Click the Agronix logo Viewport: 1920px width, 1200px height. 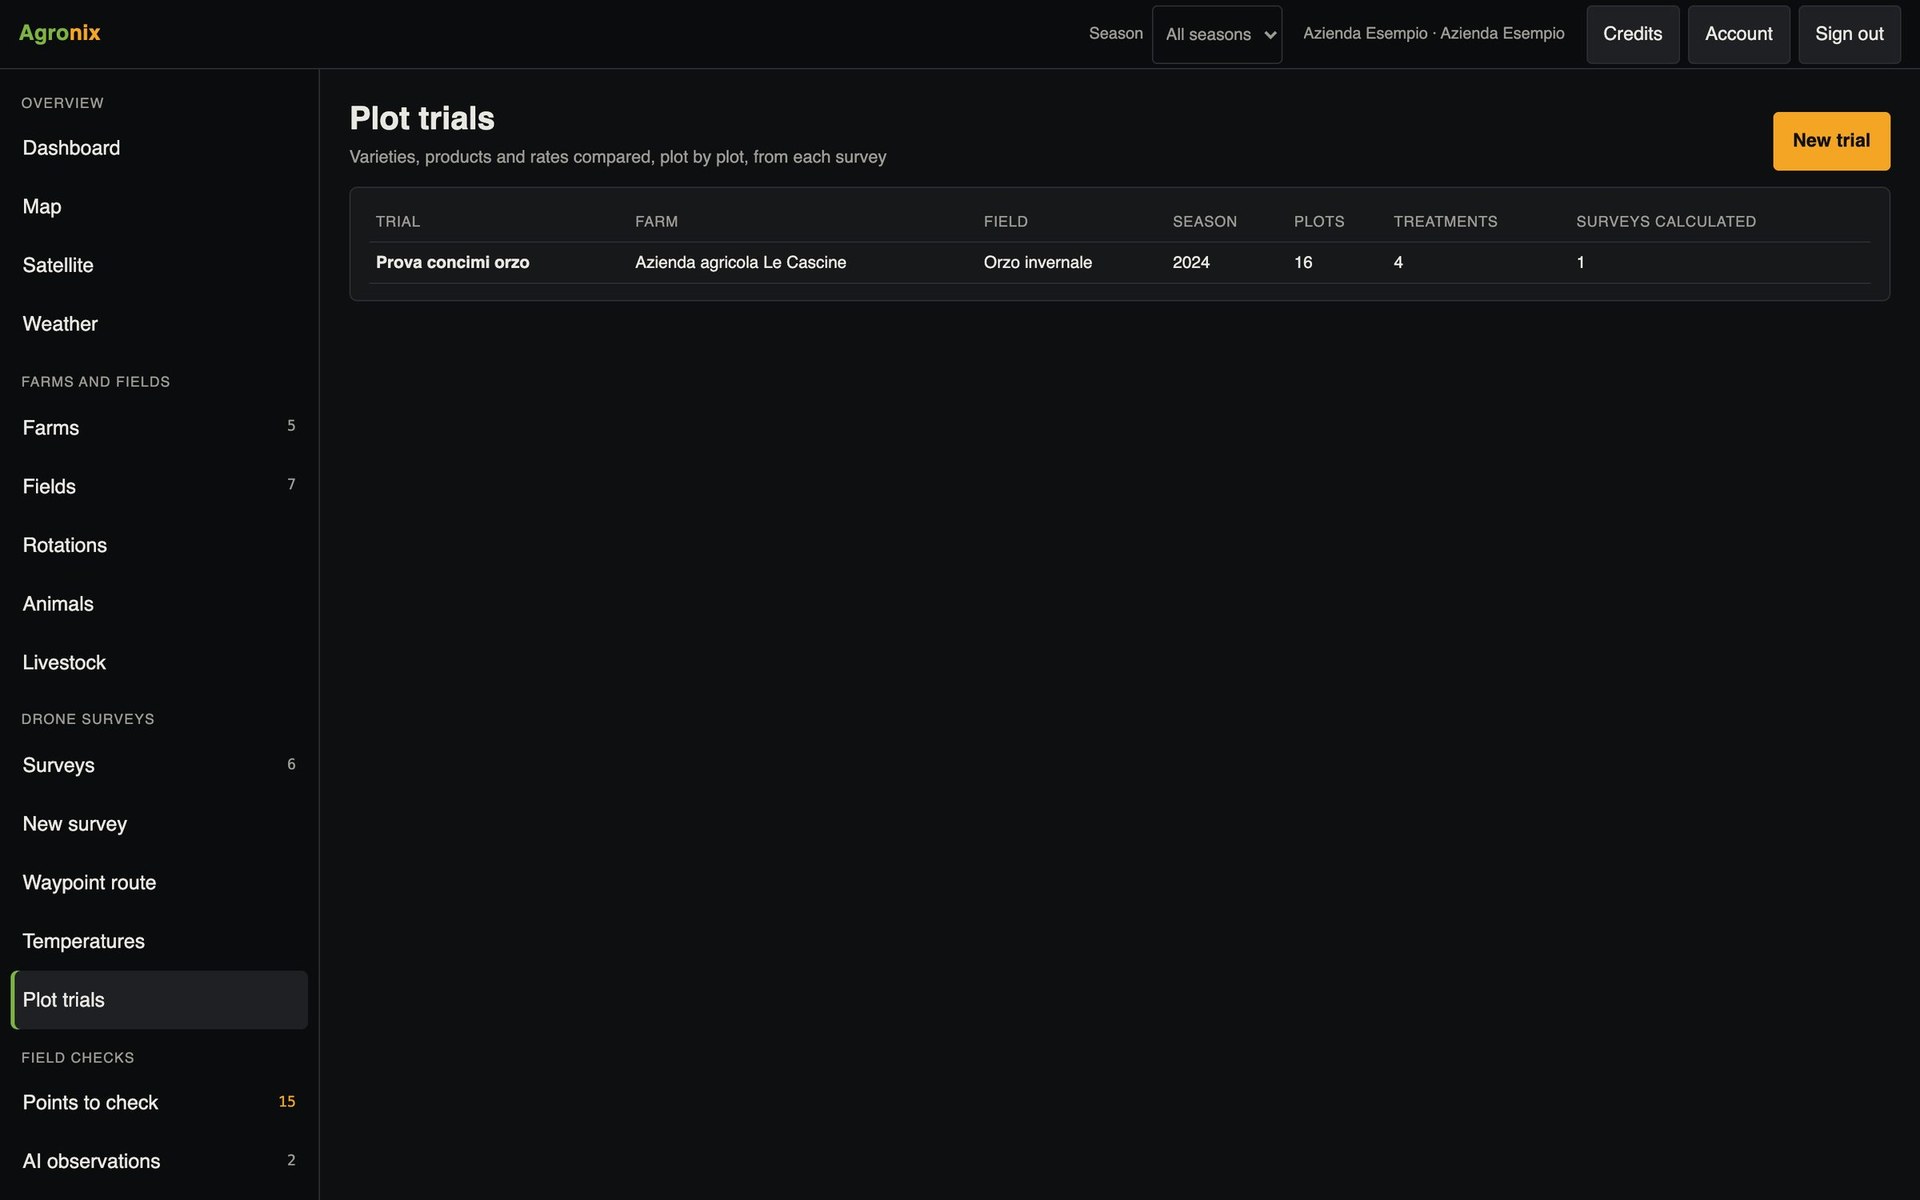60,33
